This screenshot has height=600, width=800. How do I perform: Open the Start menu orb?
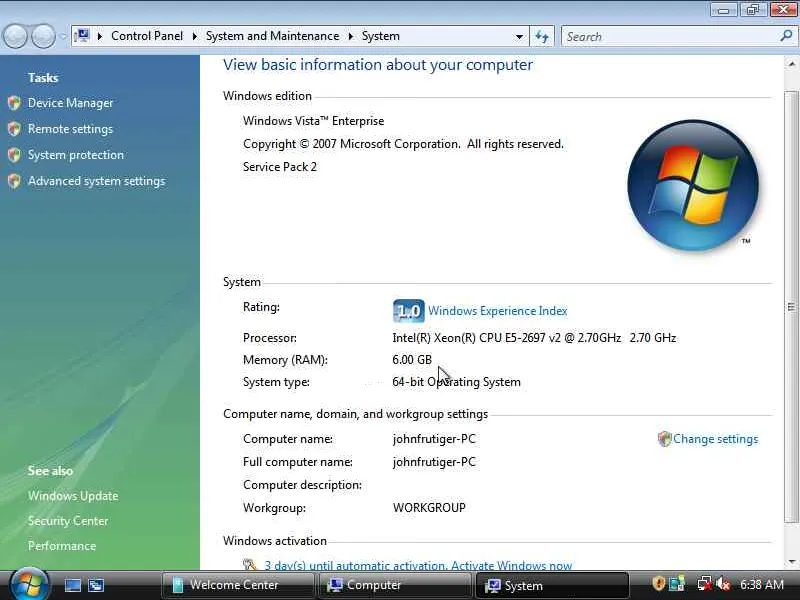pyautogui.click(x=29, y=585)
